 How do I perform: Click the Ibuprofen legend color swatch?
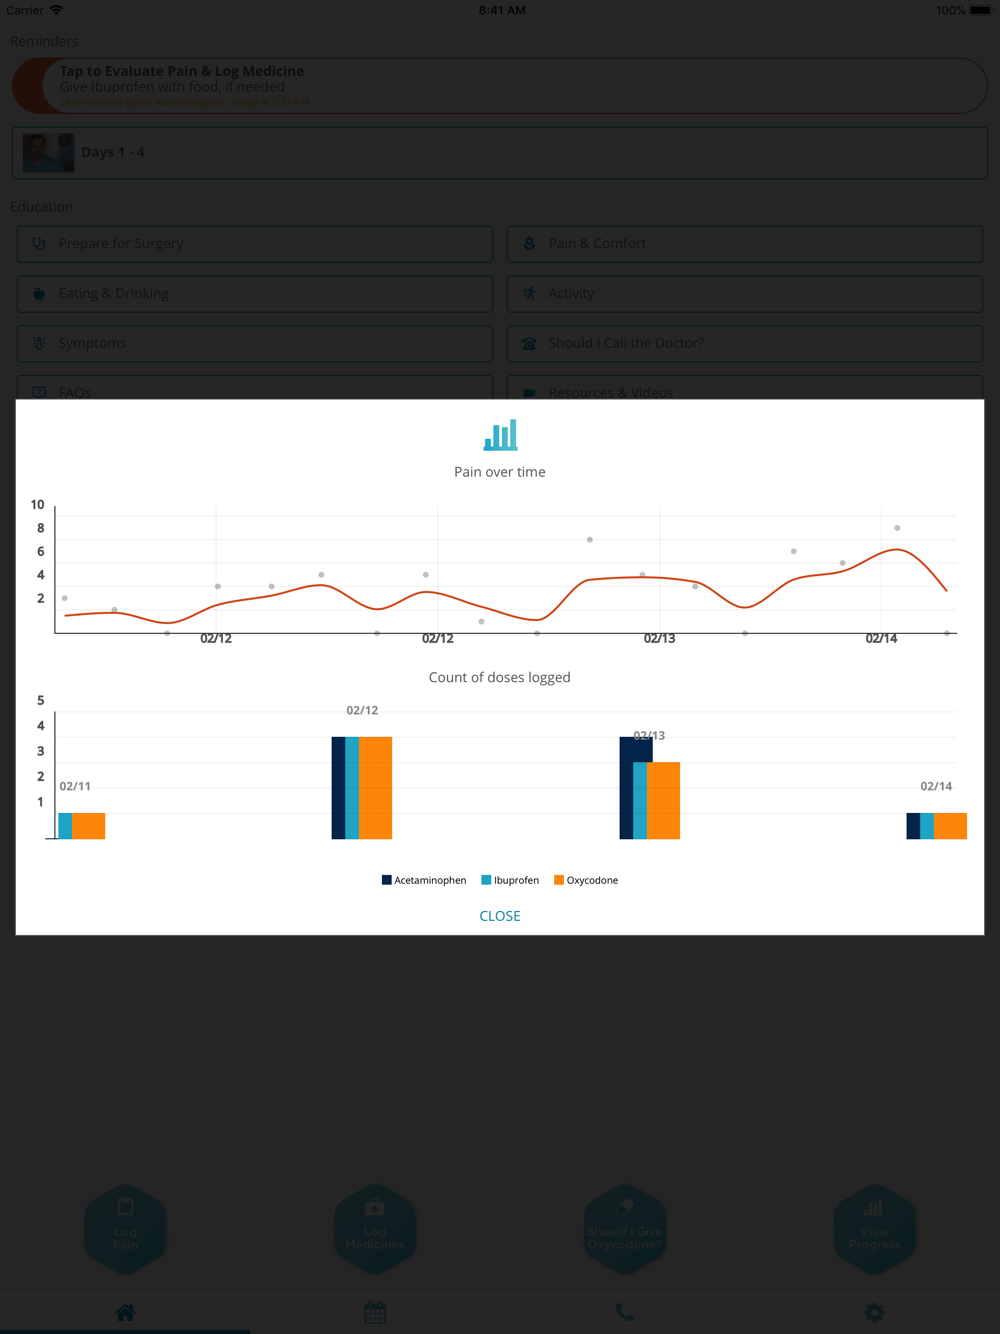[x=486, y=880]
